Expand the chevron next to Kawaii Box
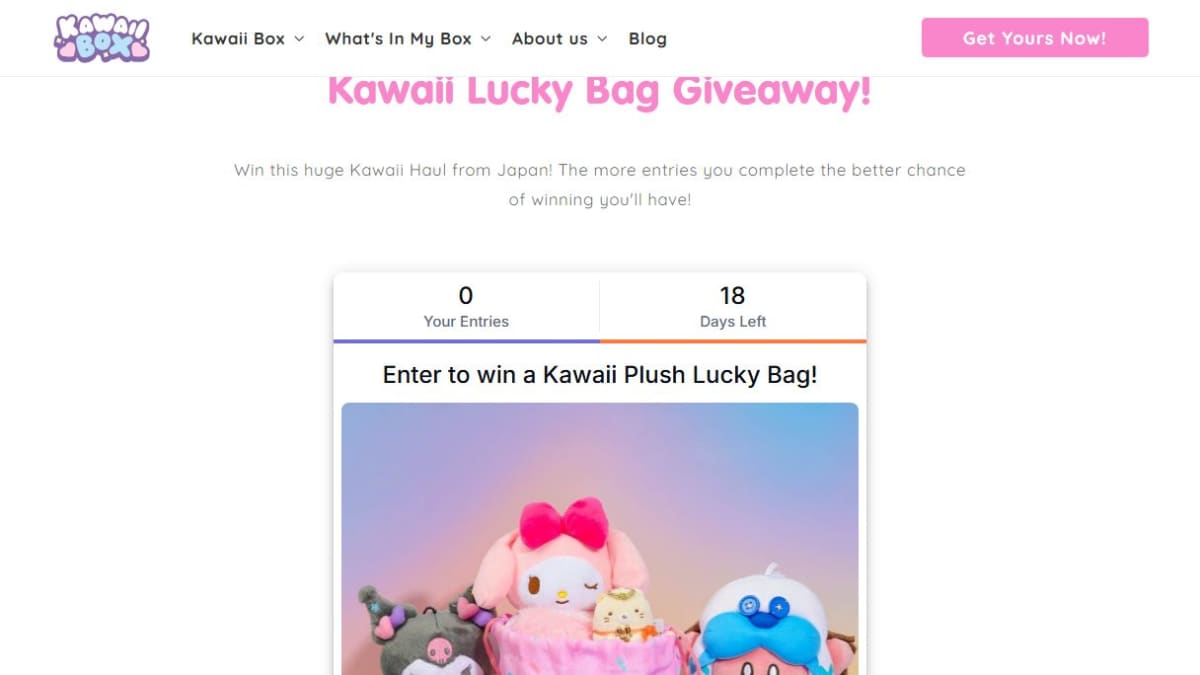Viewport: 1200px width, 675px height. click(299, 39)
